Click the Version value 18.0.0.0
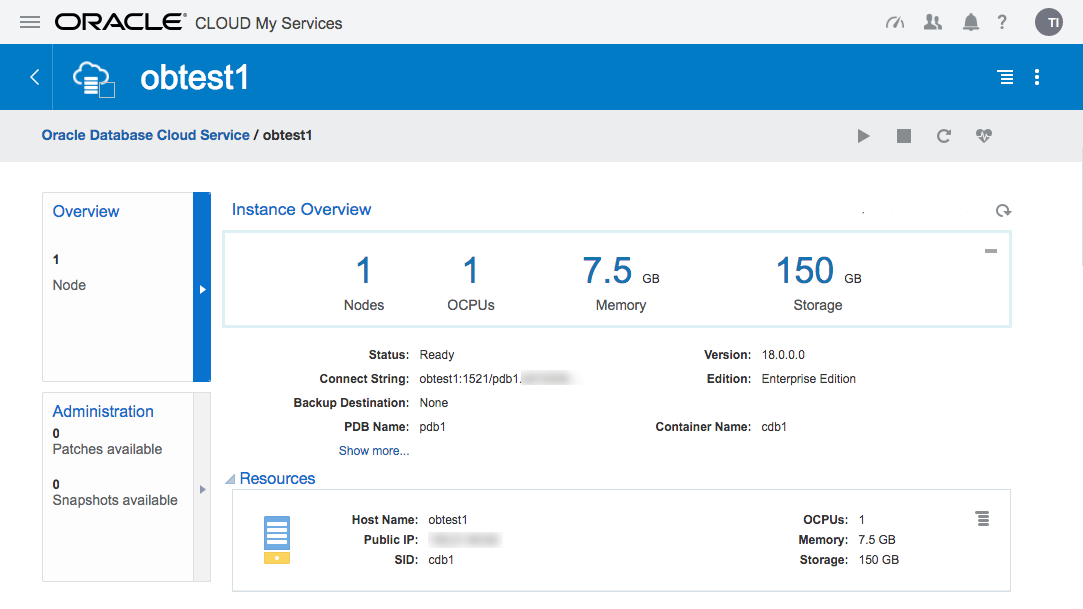1083x609 pixels. tap(783, 355)
